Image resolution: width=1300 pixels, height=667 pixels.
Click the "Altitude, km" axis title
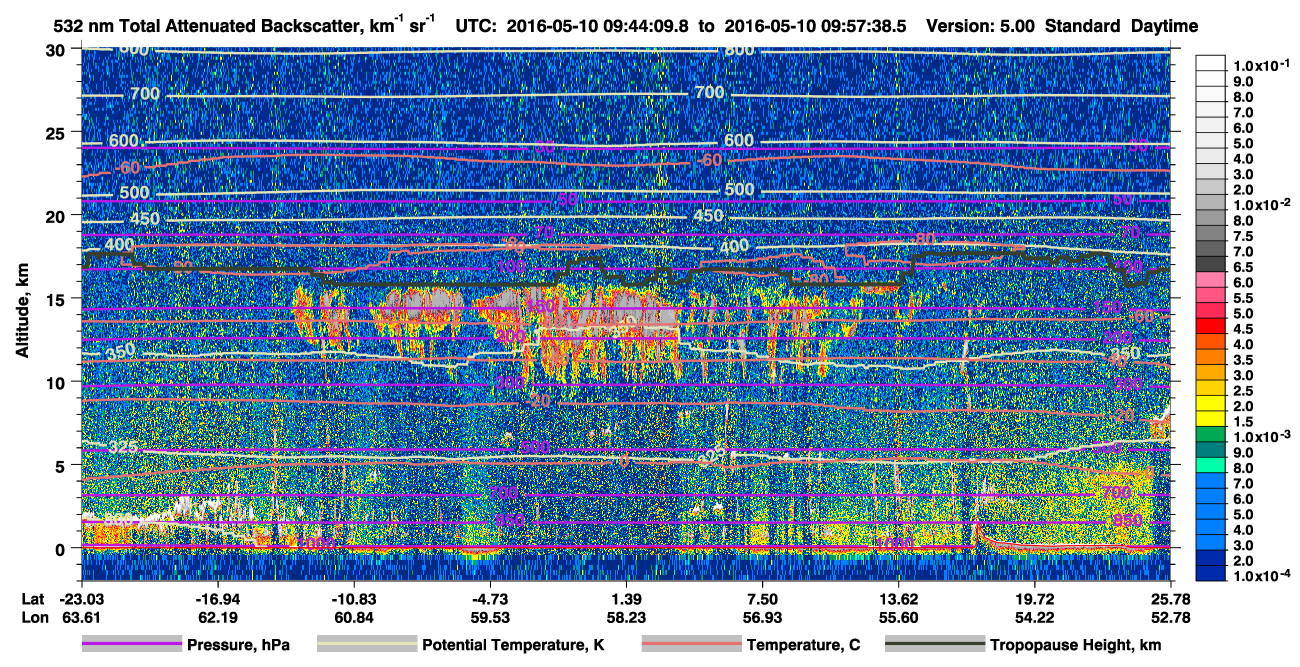click(x=22, y=311)
